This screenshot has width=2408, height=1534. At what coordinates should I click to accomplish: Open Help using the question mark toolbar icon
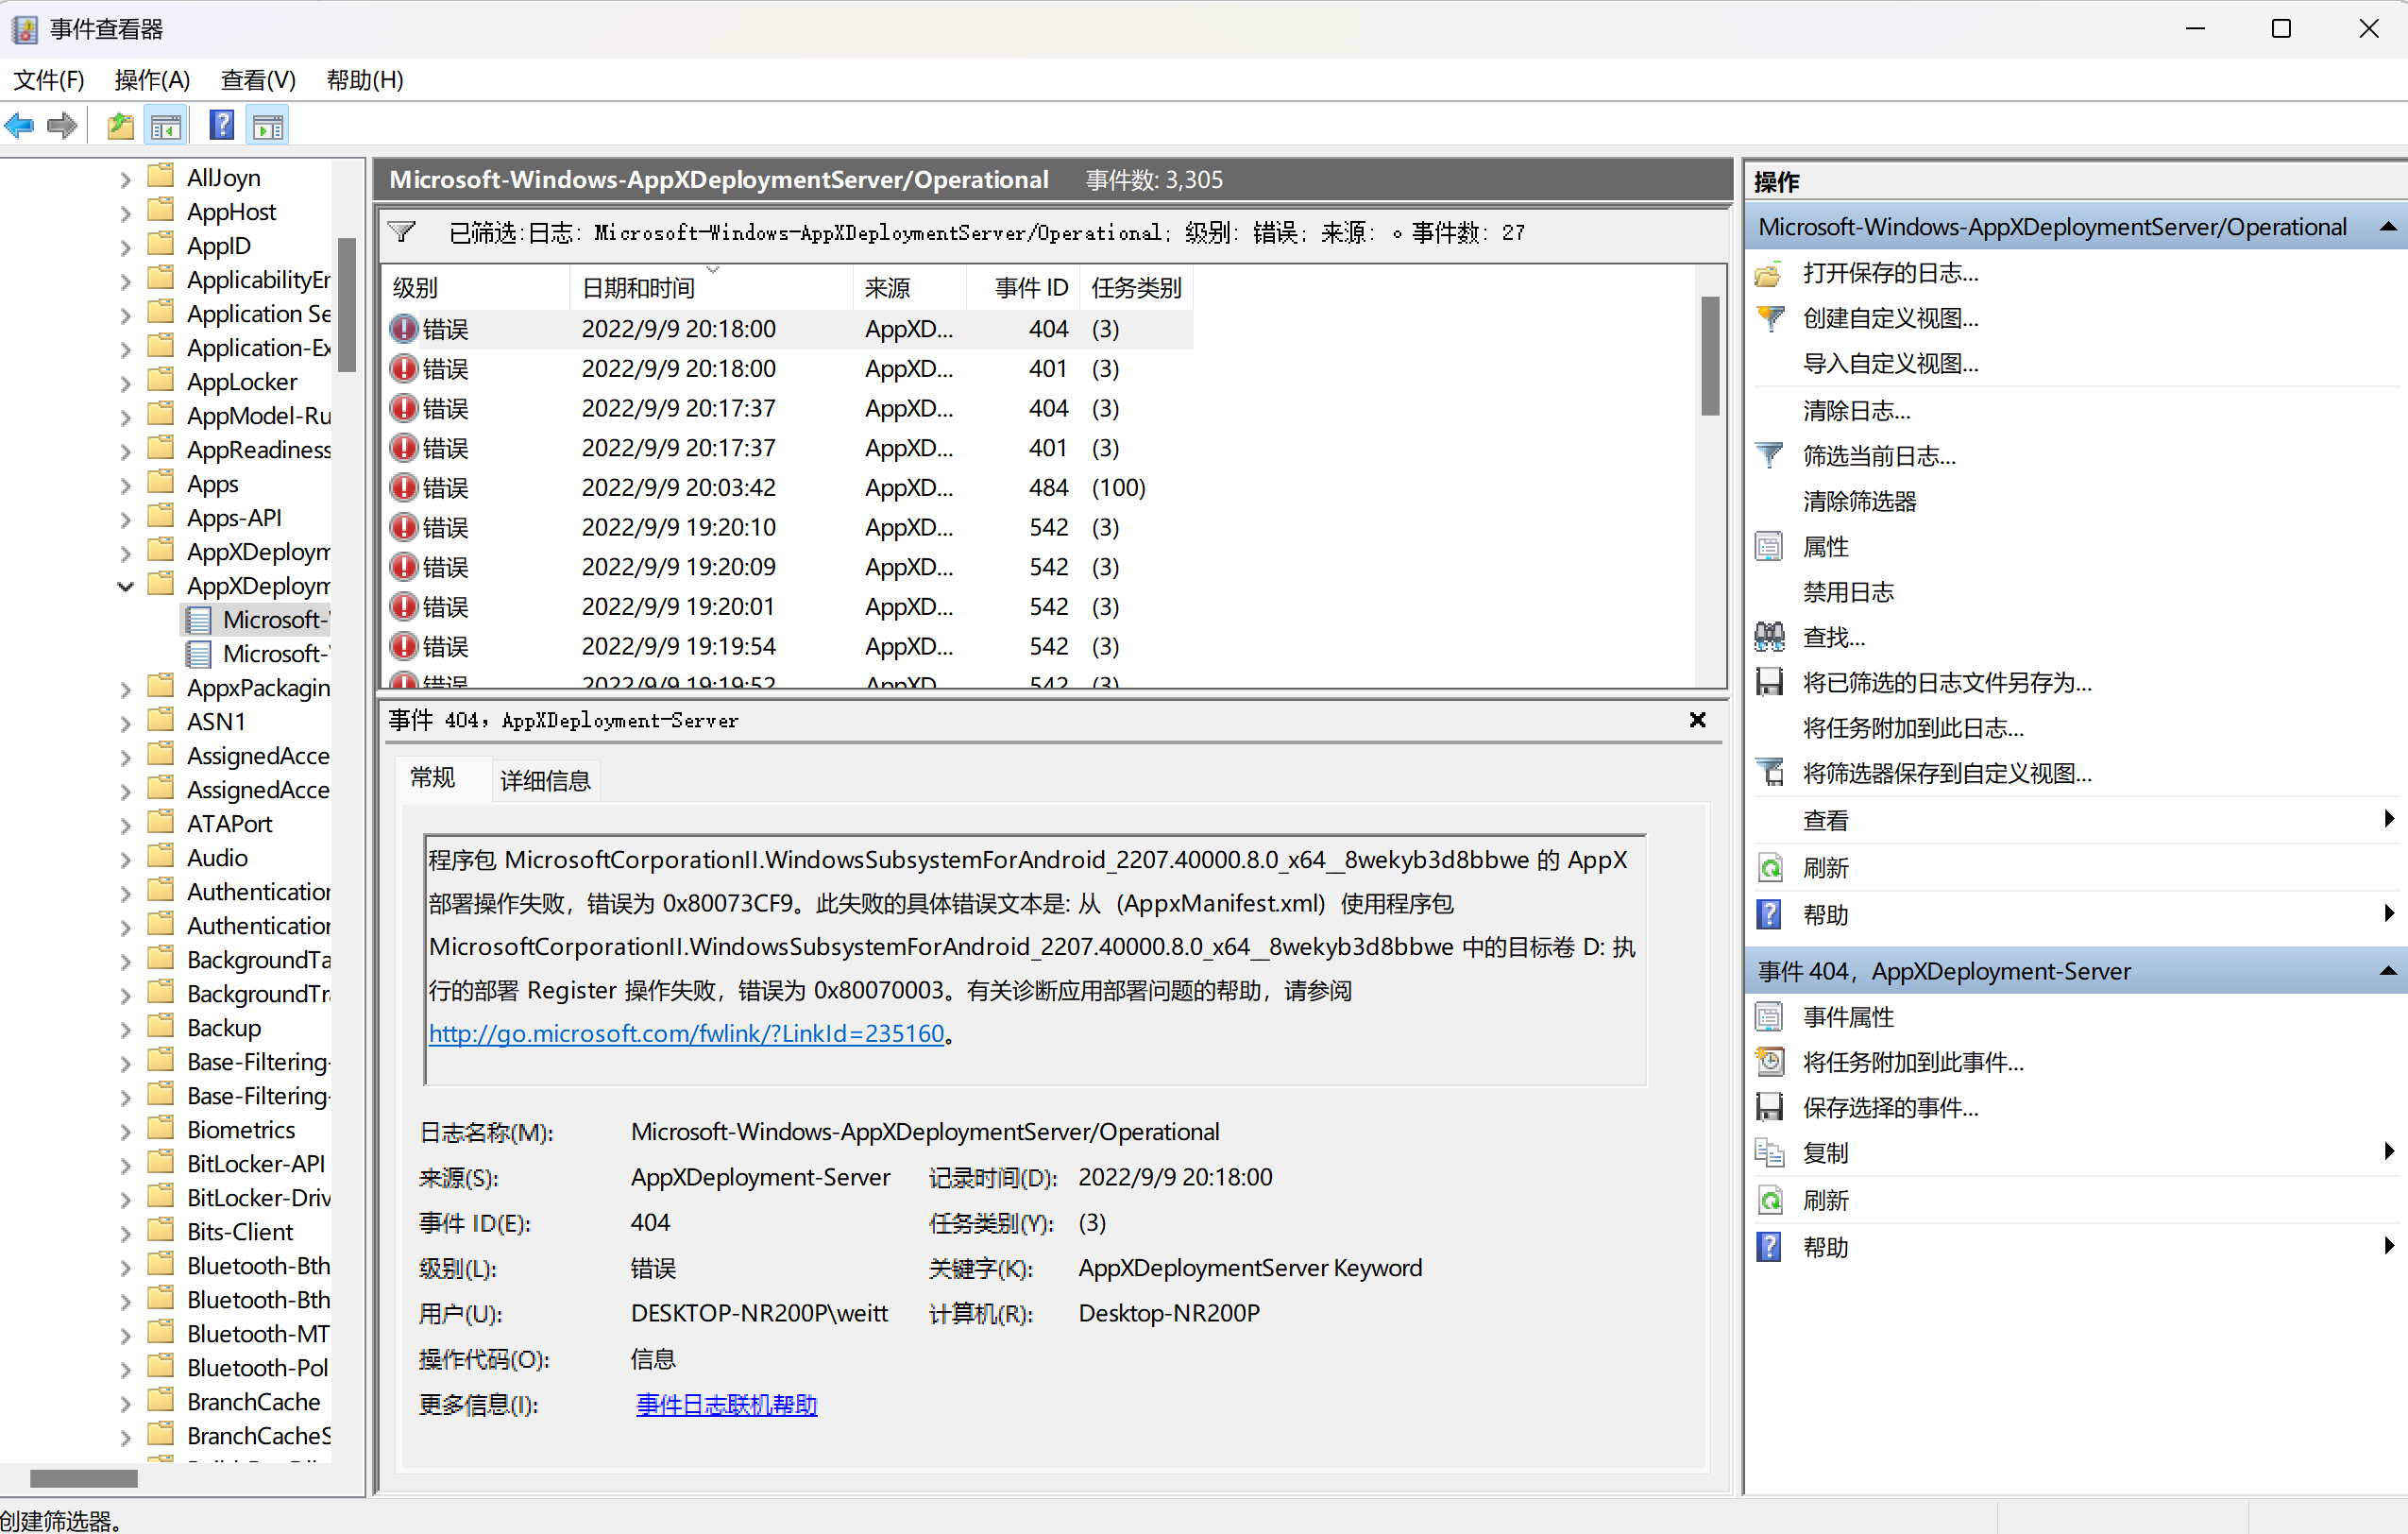click(x=221, y=124)
